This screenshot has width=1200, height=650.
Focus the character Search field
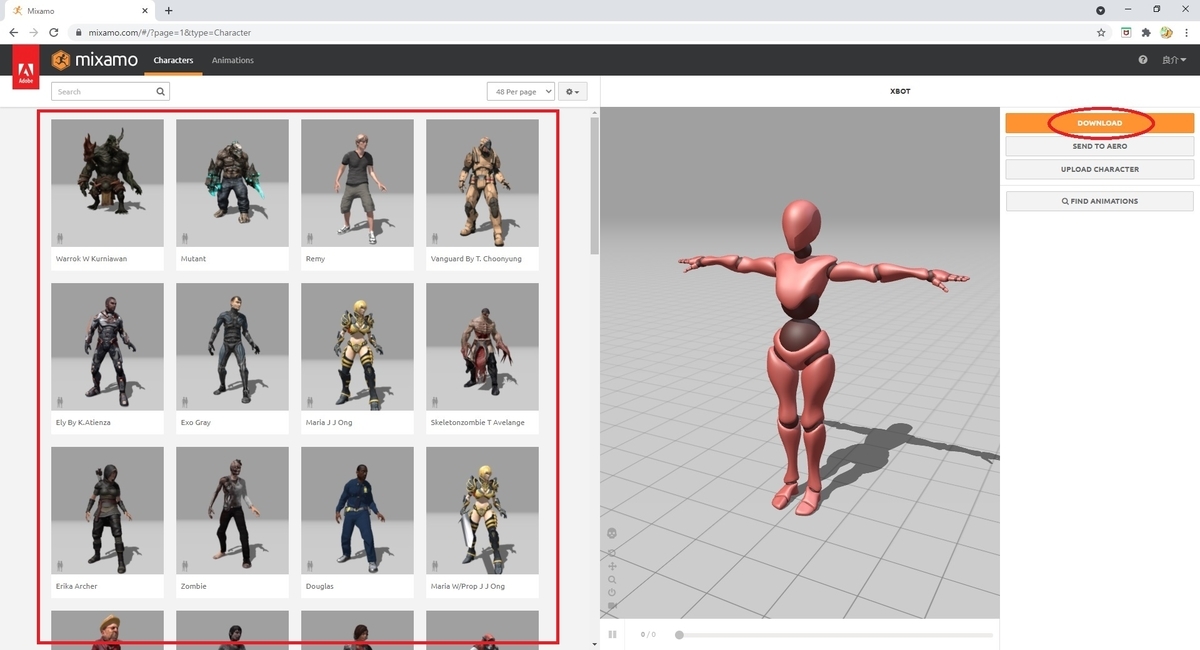click(110, 91)
